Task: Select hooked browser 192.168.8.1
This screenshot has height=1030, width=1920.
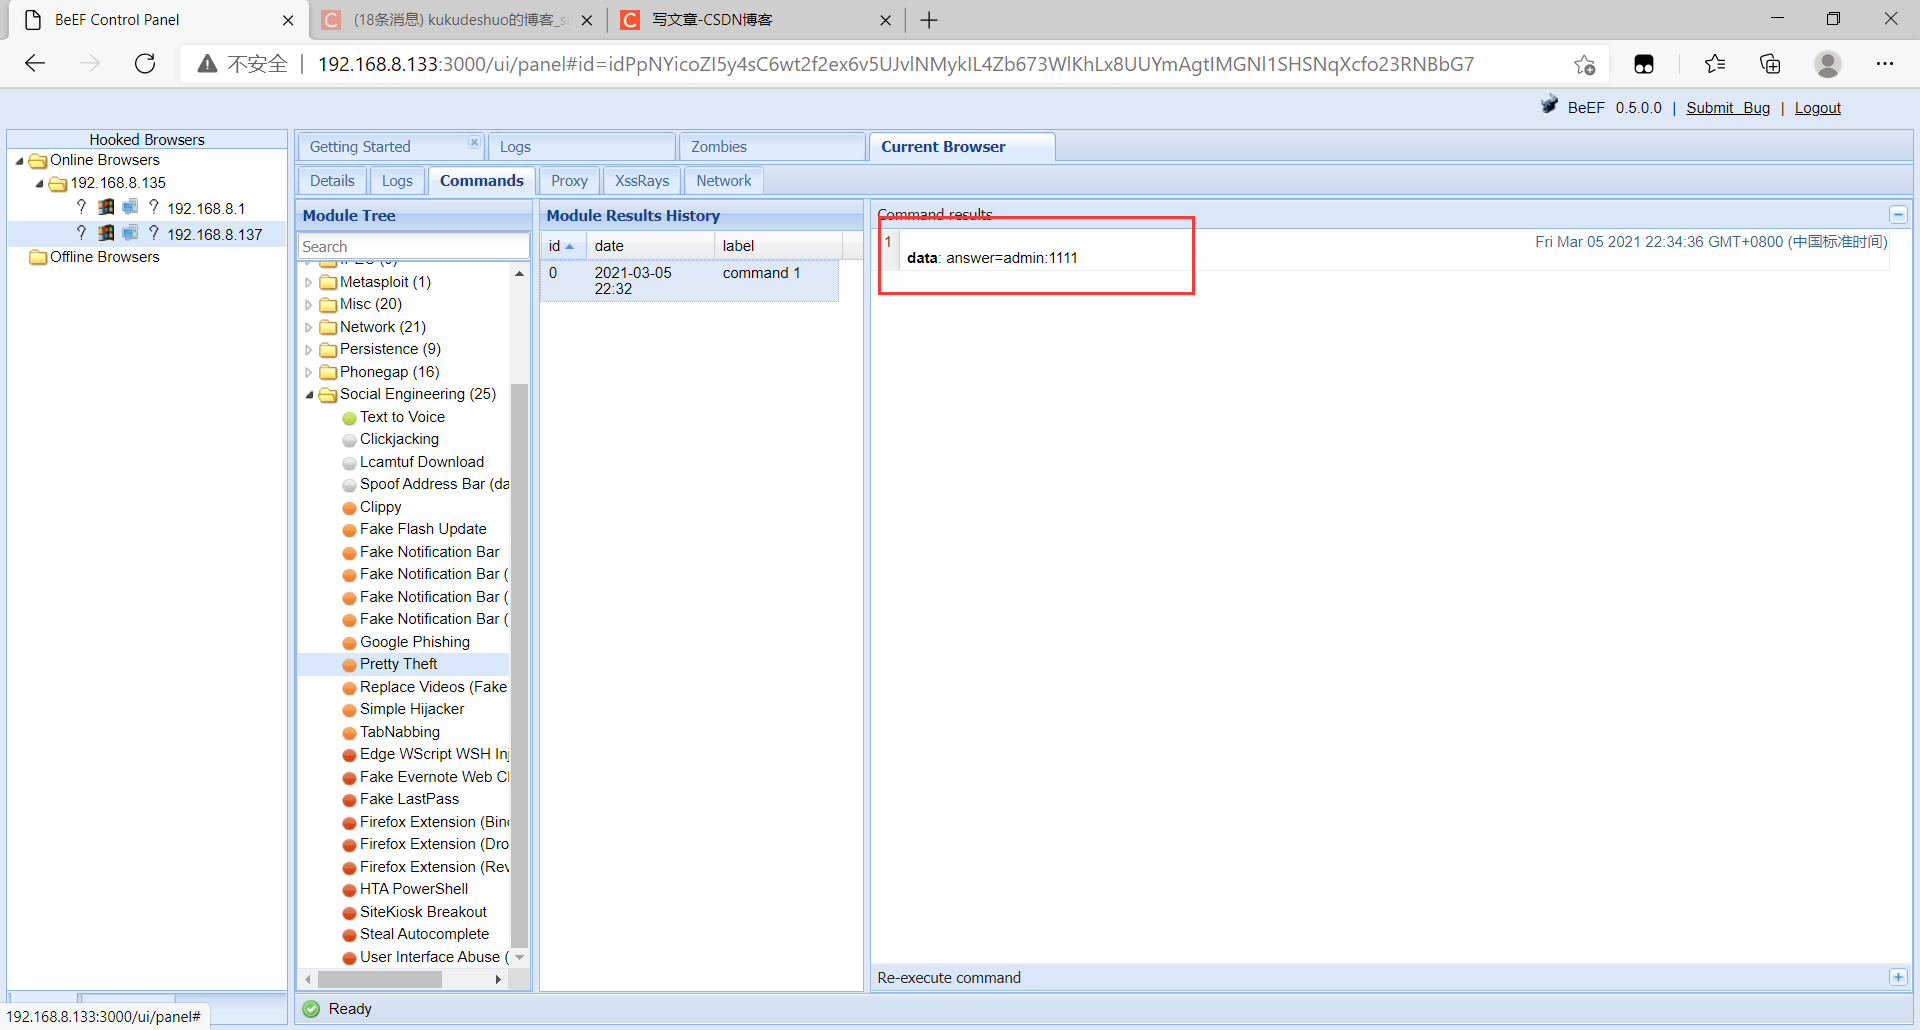Action: tap(206, 208)
